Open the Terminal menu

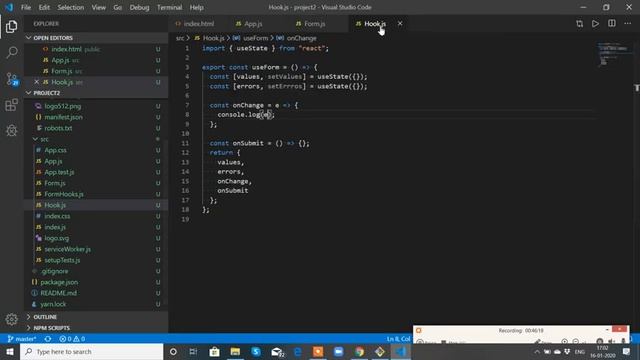coord(169,7)
